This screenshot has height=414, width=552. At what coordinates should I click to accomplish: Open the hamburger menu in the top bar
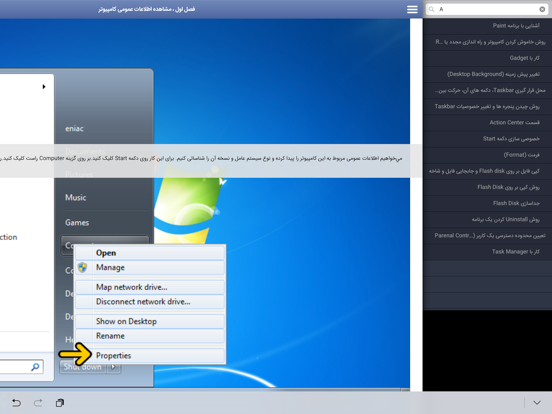click(x=412, y=10)
